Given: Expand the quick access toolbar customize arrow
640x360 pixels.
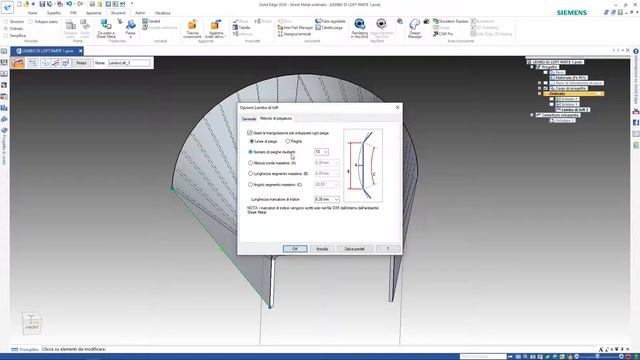Looking at the screenshot, I should tap(131, 4).
